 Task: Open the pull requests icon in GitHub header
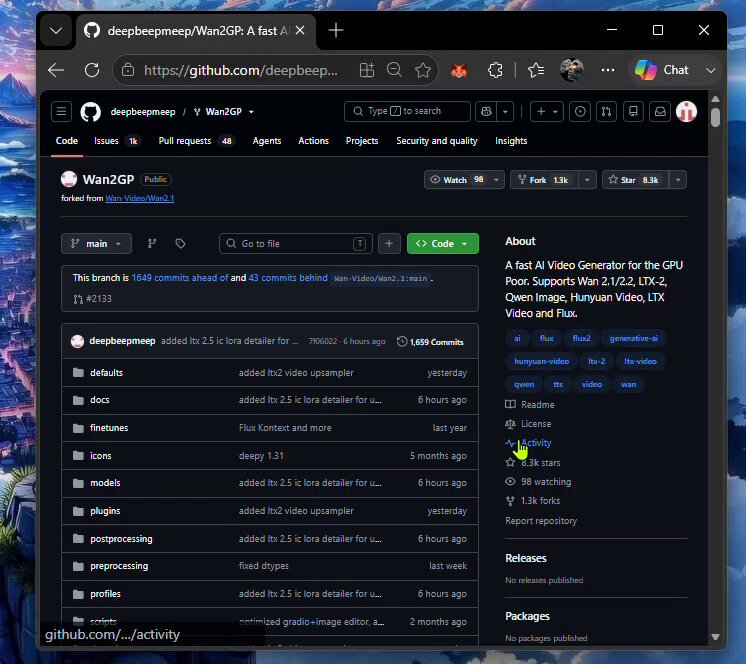(x=606, y=111)
